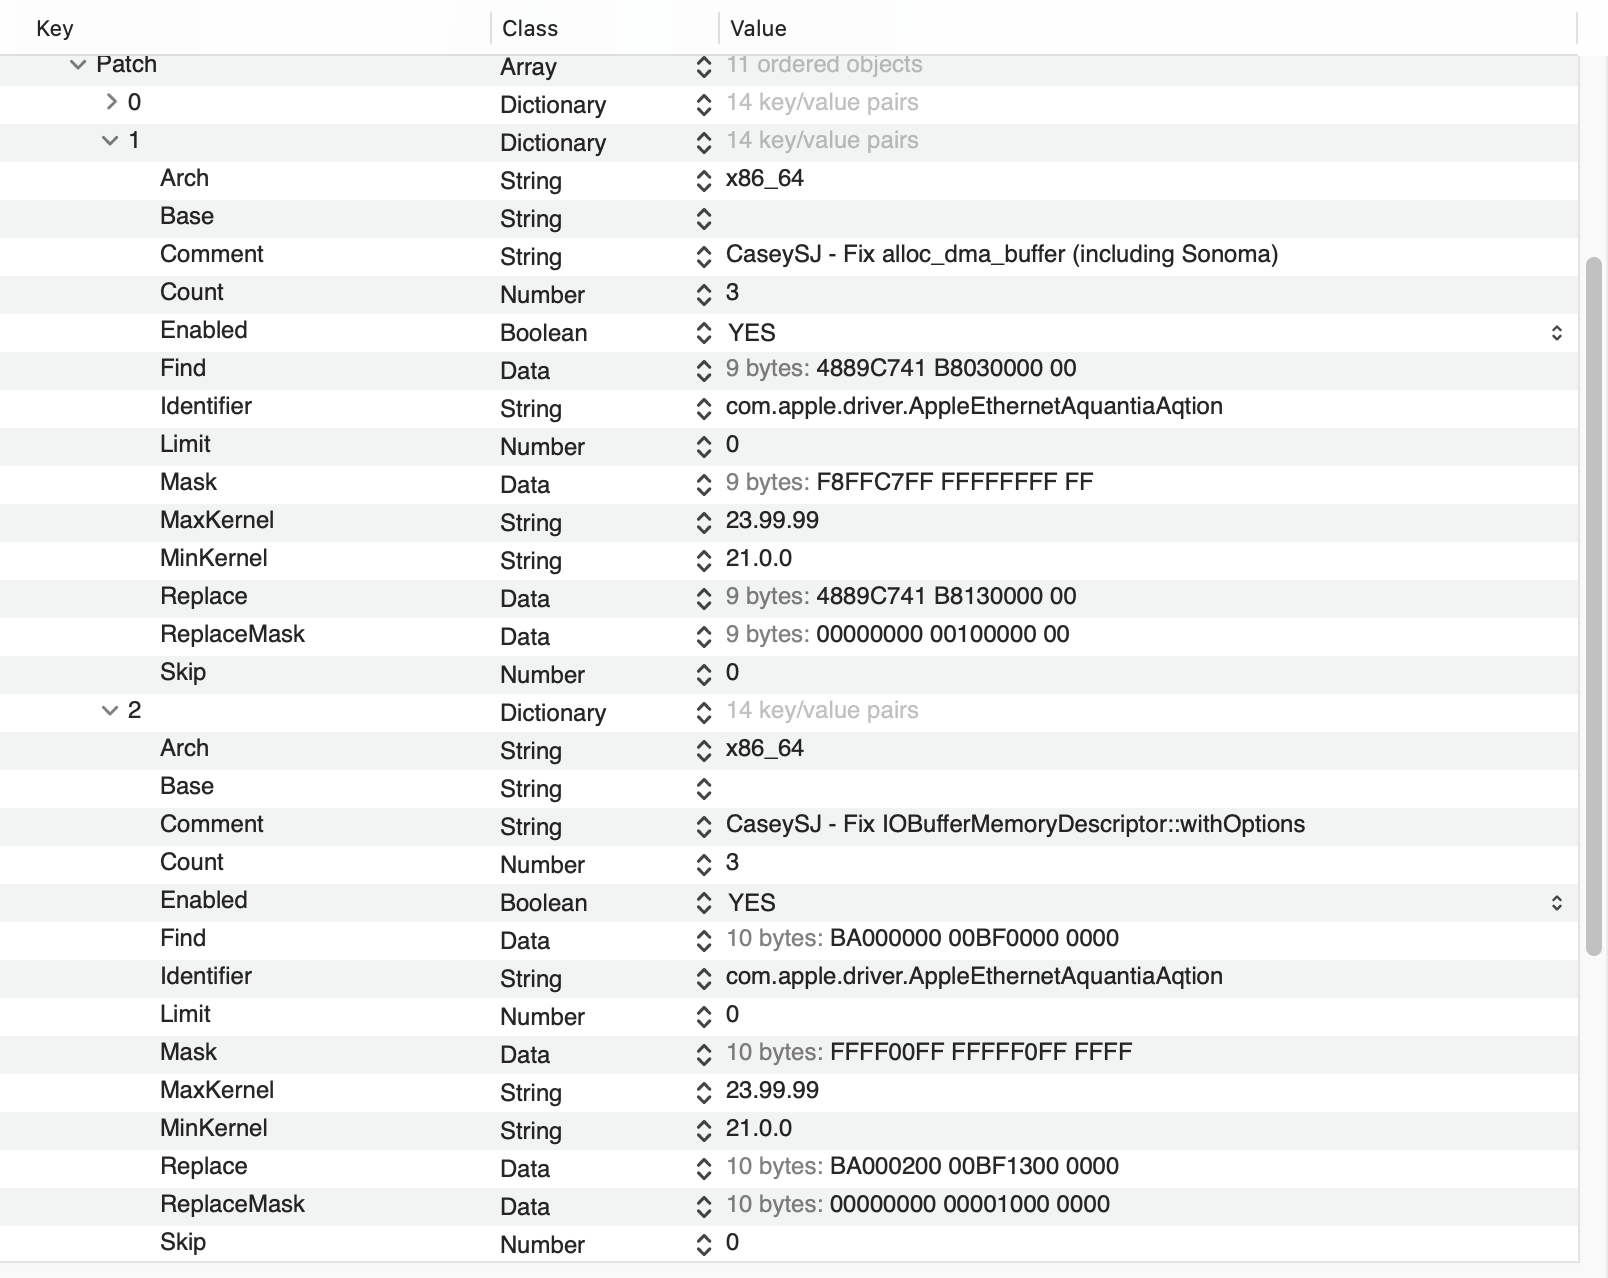This screenshot has height=1278, width=1608.
Task: Click the class stepper beside Arch in item 1
Action: (703, 181)
